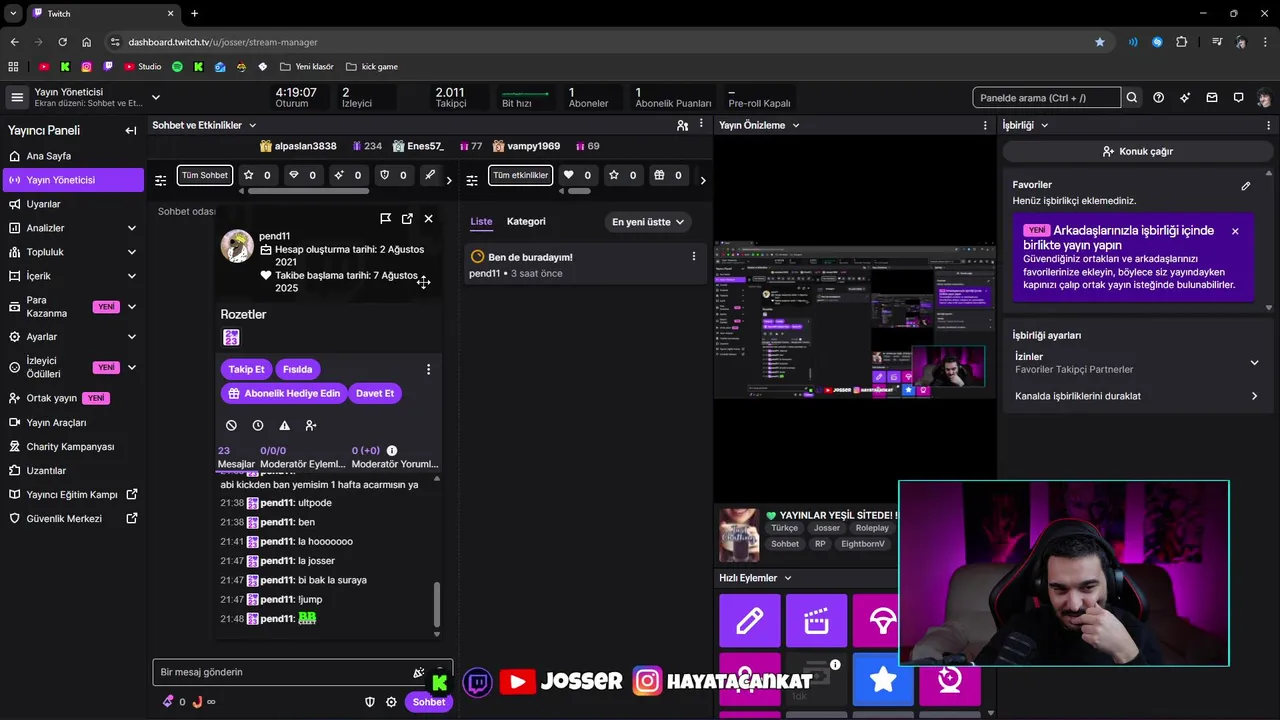Click the Konuk çağır button
Screen dimensions: 1280x720
[x=1137, y=151]
